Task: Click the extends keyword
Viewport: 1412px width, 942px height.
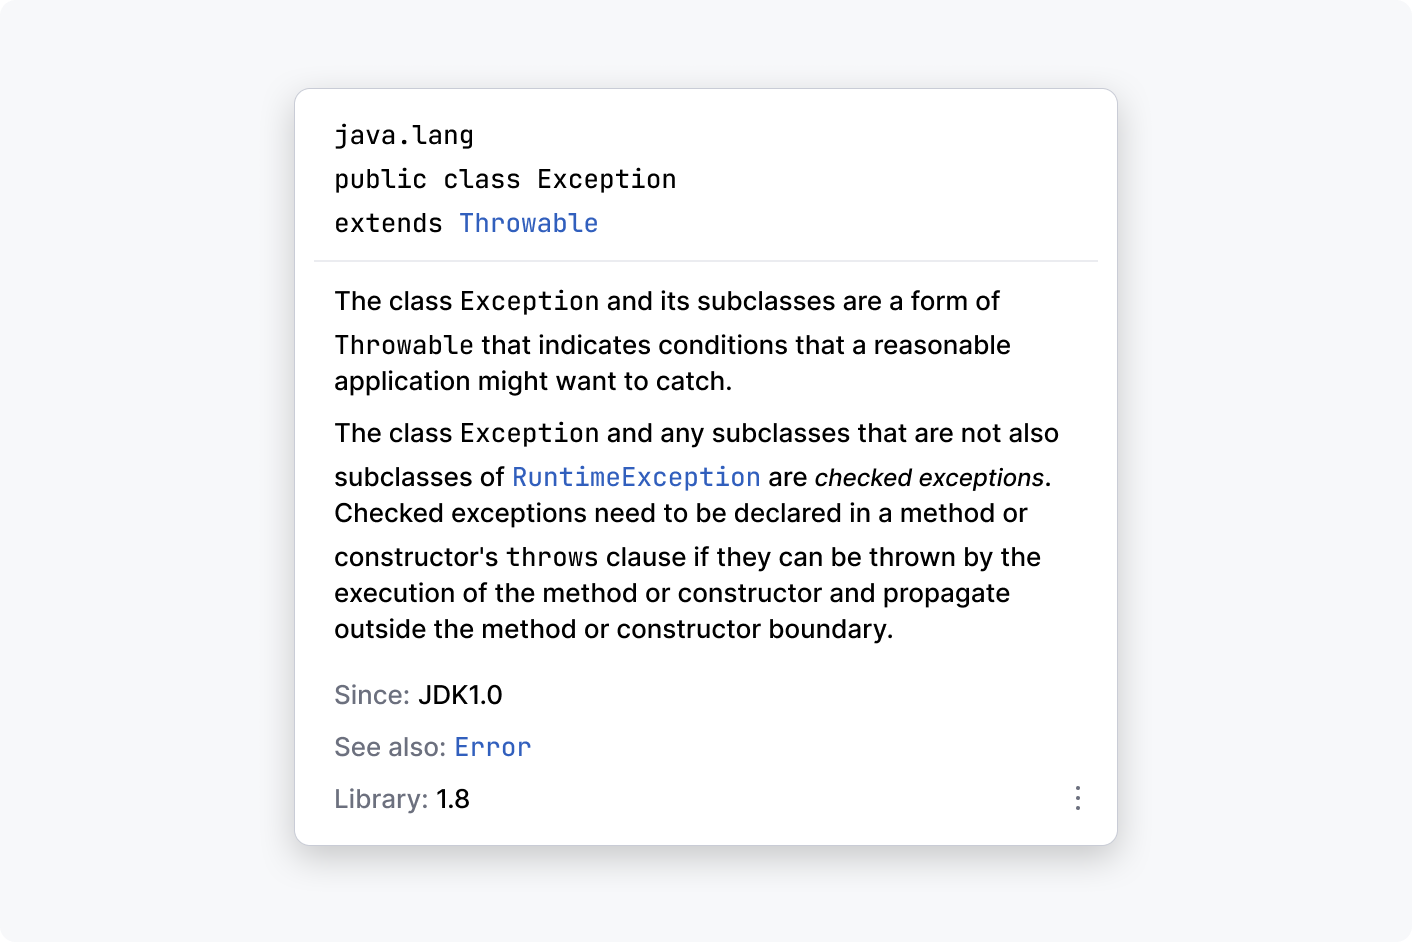Action: click(x=388, y=223)
